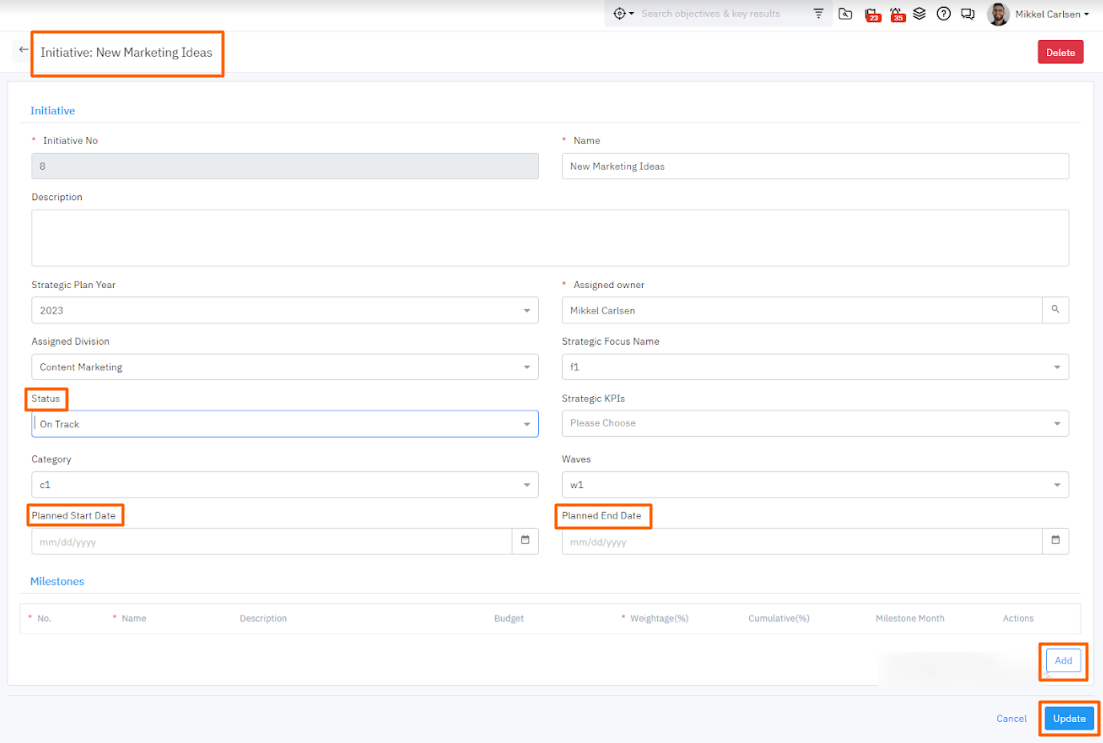Viewport: 1103px width, 743px height.
Task: Click the red Delete button
Action: [x=1060, y=53]
